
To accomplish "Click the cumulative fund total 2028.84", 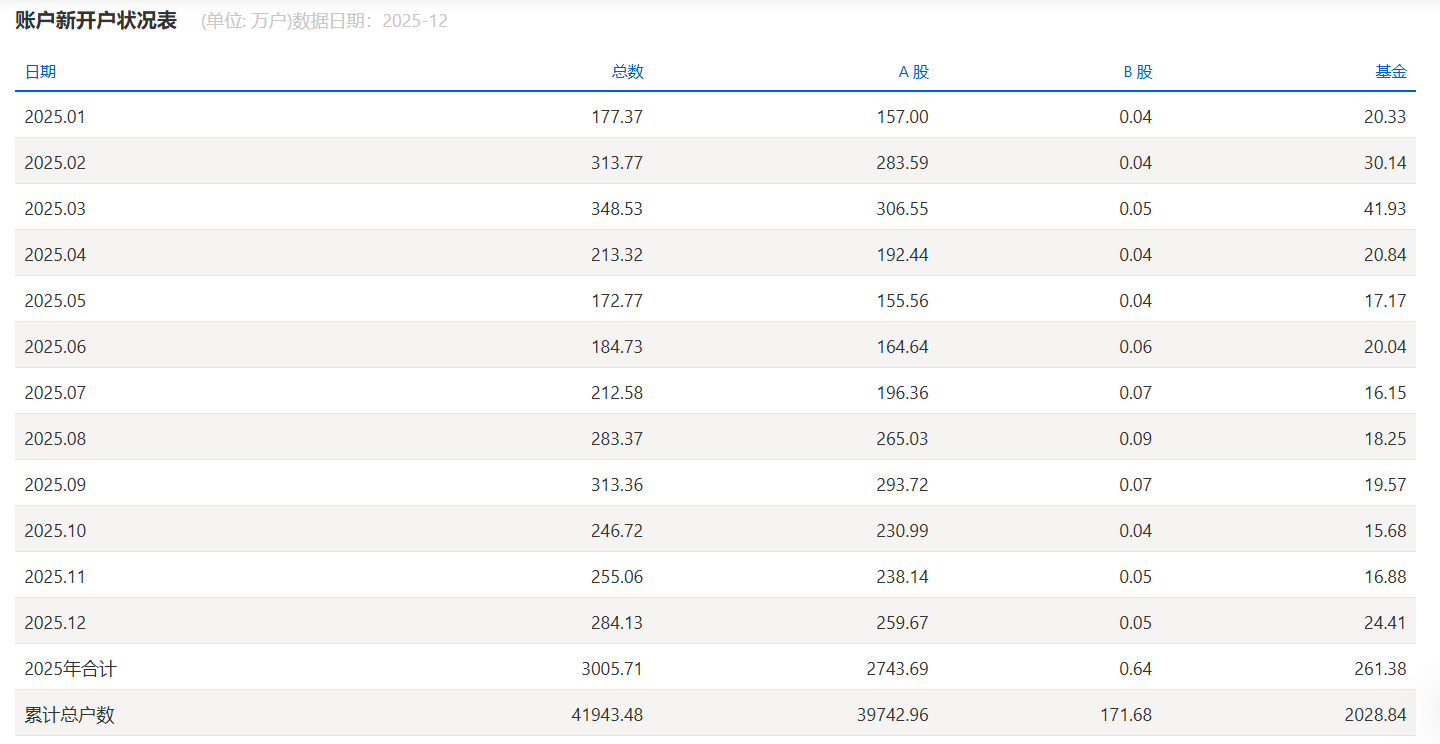I will (1383, 714).
